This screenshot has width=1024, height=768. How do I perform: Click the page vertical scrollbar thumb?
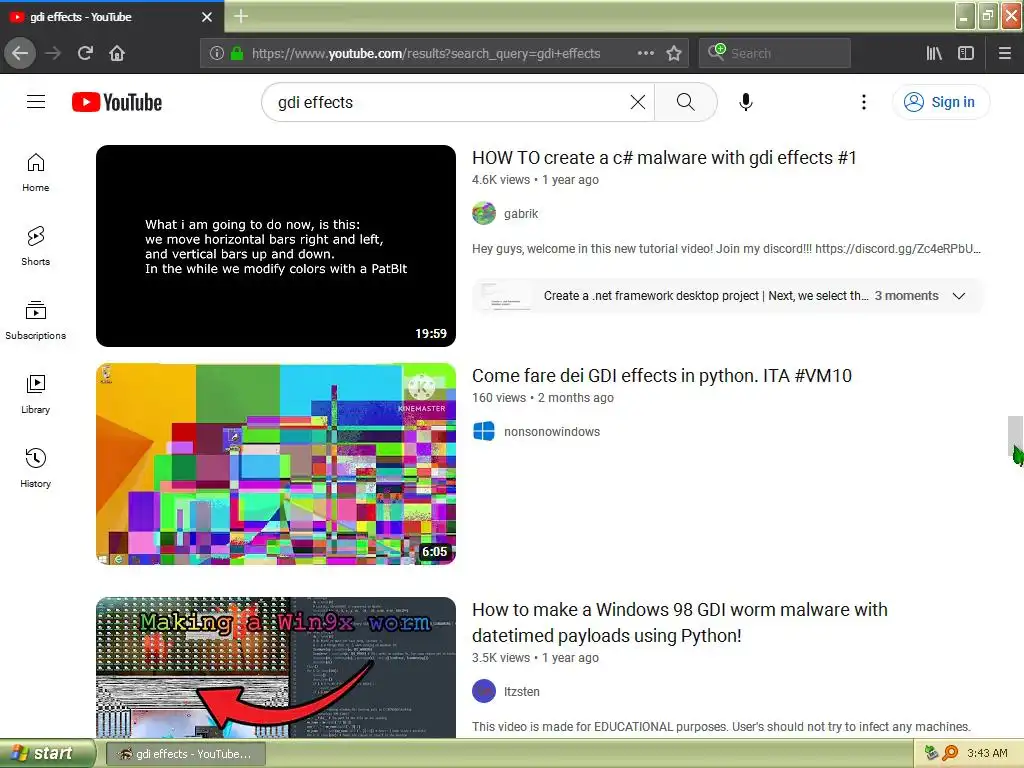tap(1015, 436)
